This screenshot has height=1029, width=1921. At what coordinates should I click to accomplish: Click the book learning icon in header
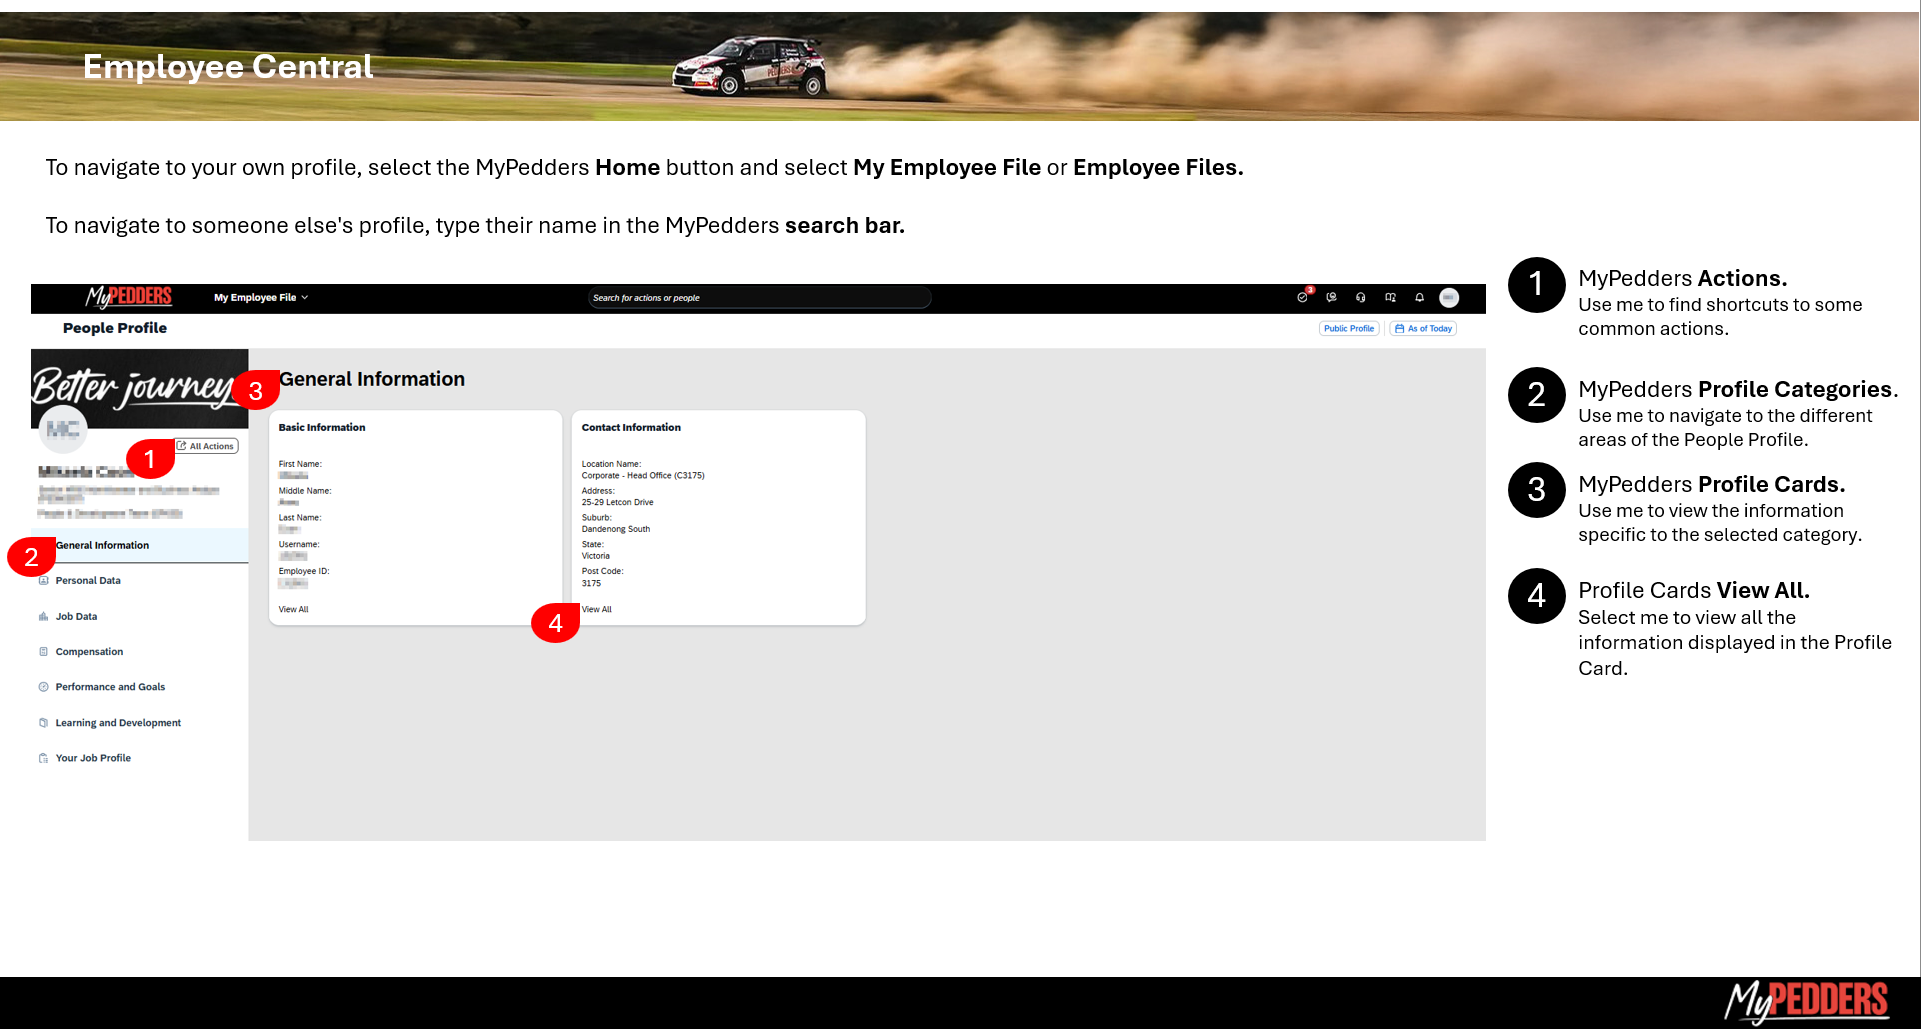(x=1390, y=298)
